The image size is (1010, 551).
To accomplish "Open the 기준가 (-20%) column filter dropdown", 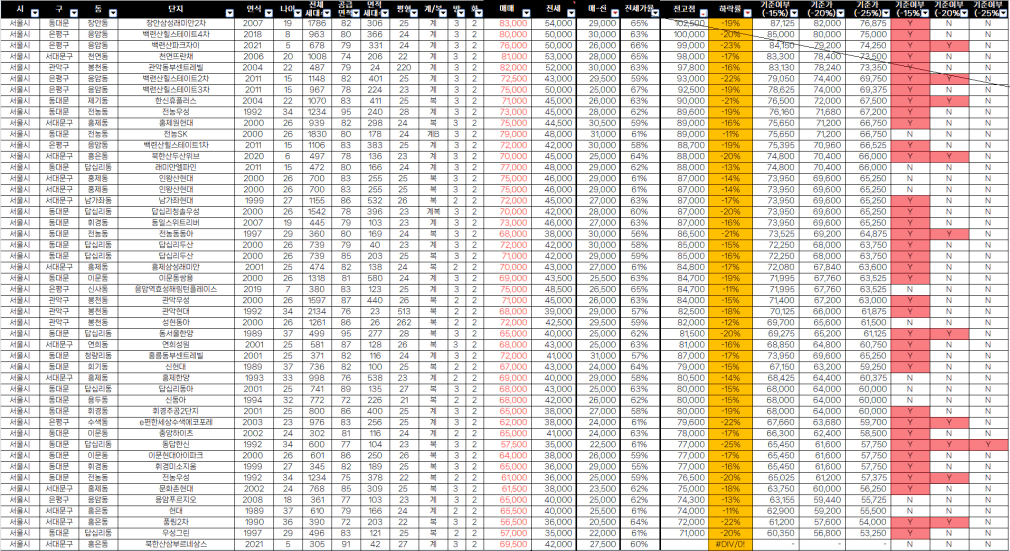I will (839, 13).
